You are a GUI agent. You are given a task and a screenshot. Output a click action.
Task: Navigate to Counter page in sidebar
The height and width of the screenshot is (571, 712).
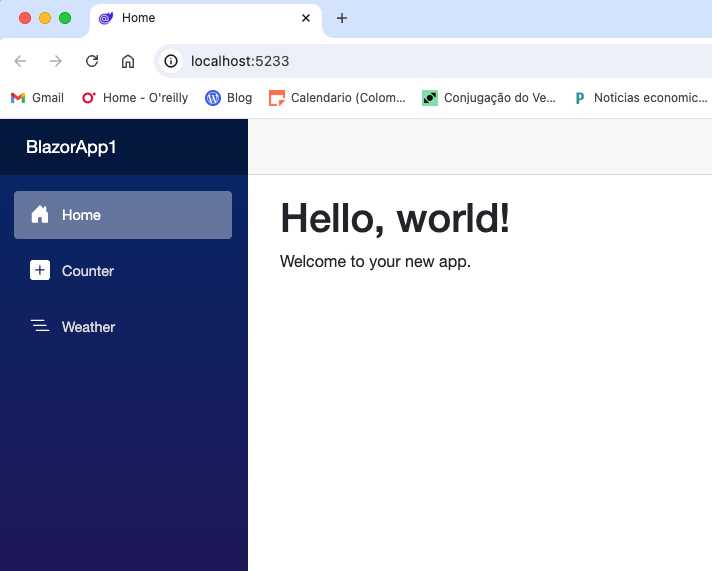88,271
